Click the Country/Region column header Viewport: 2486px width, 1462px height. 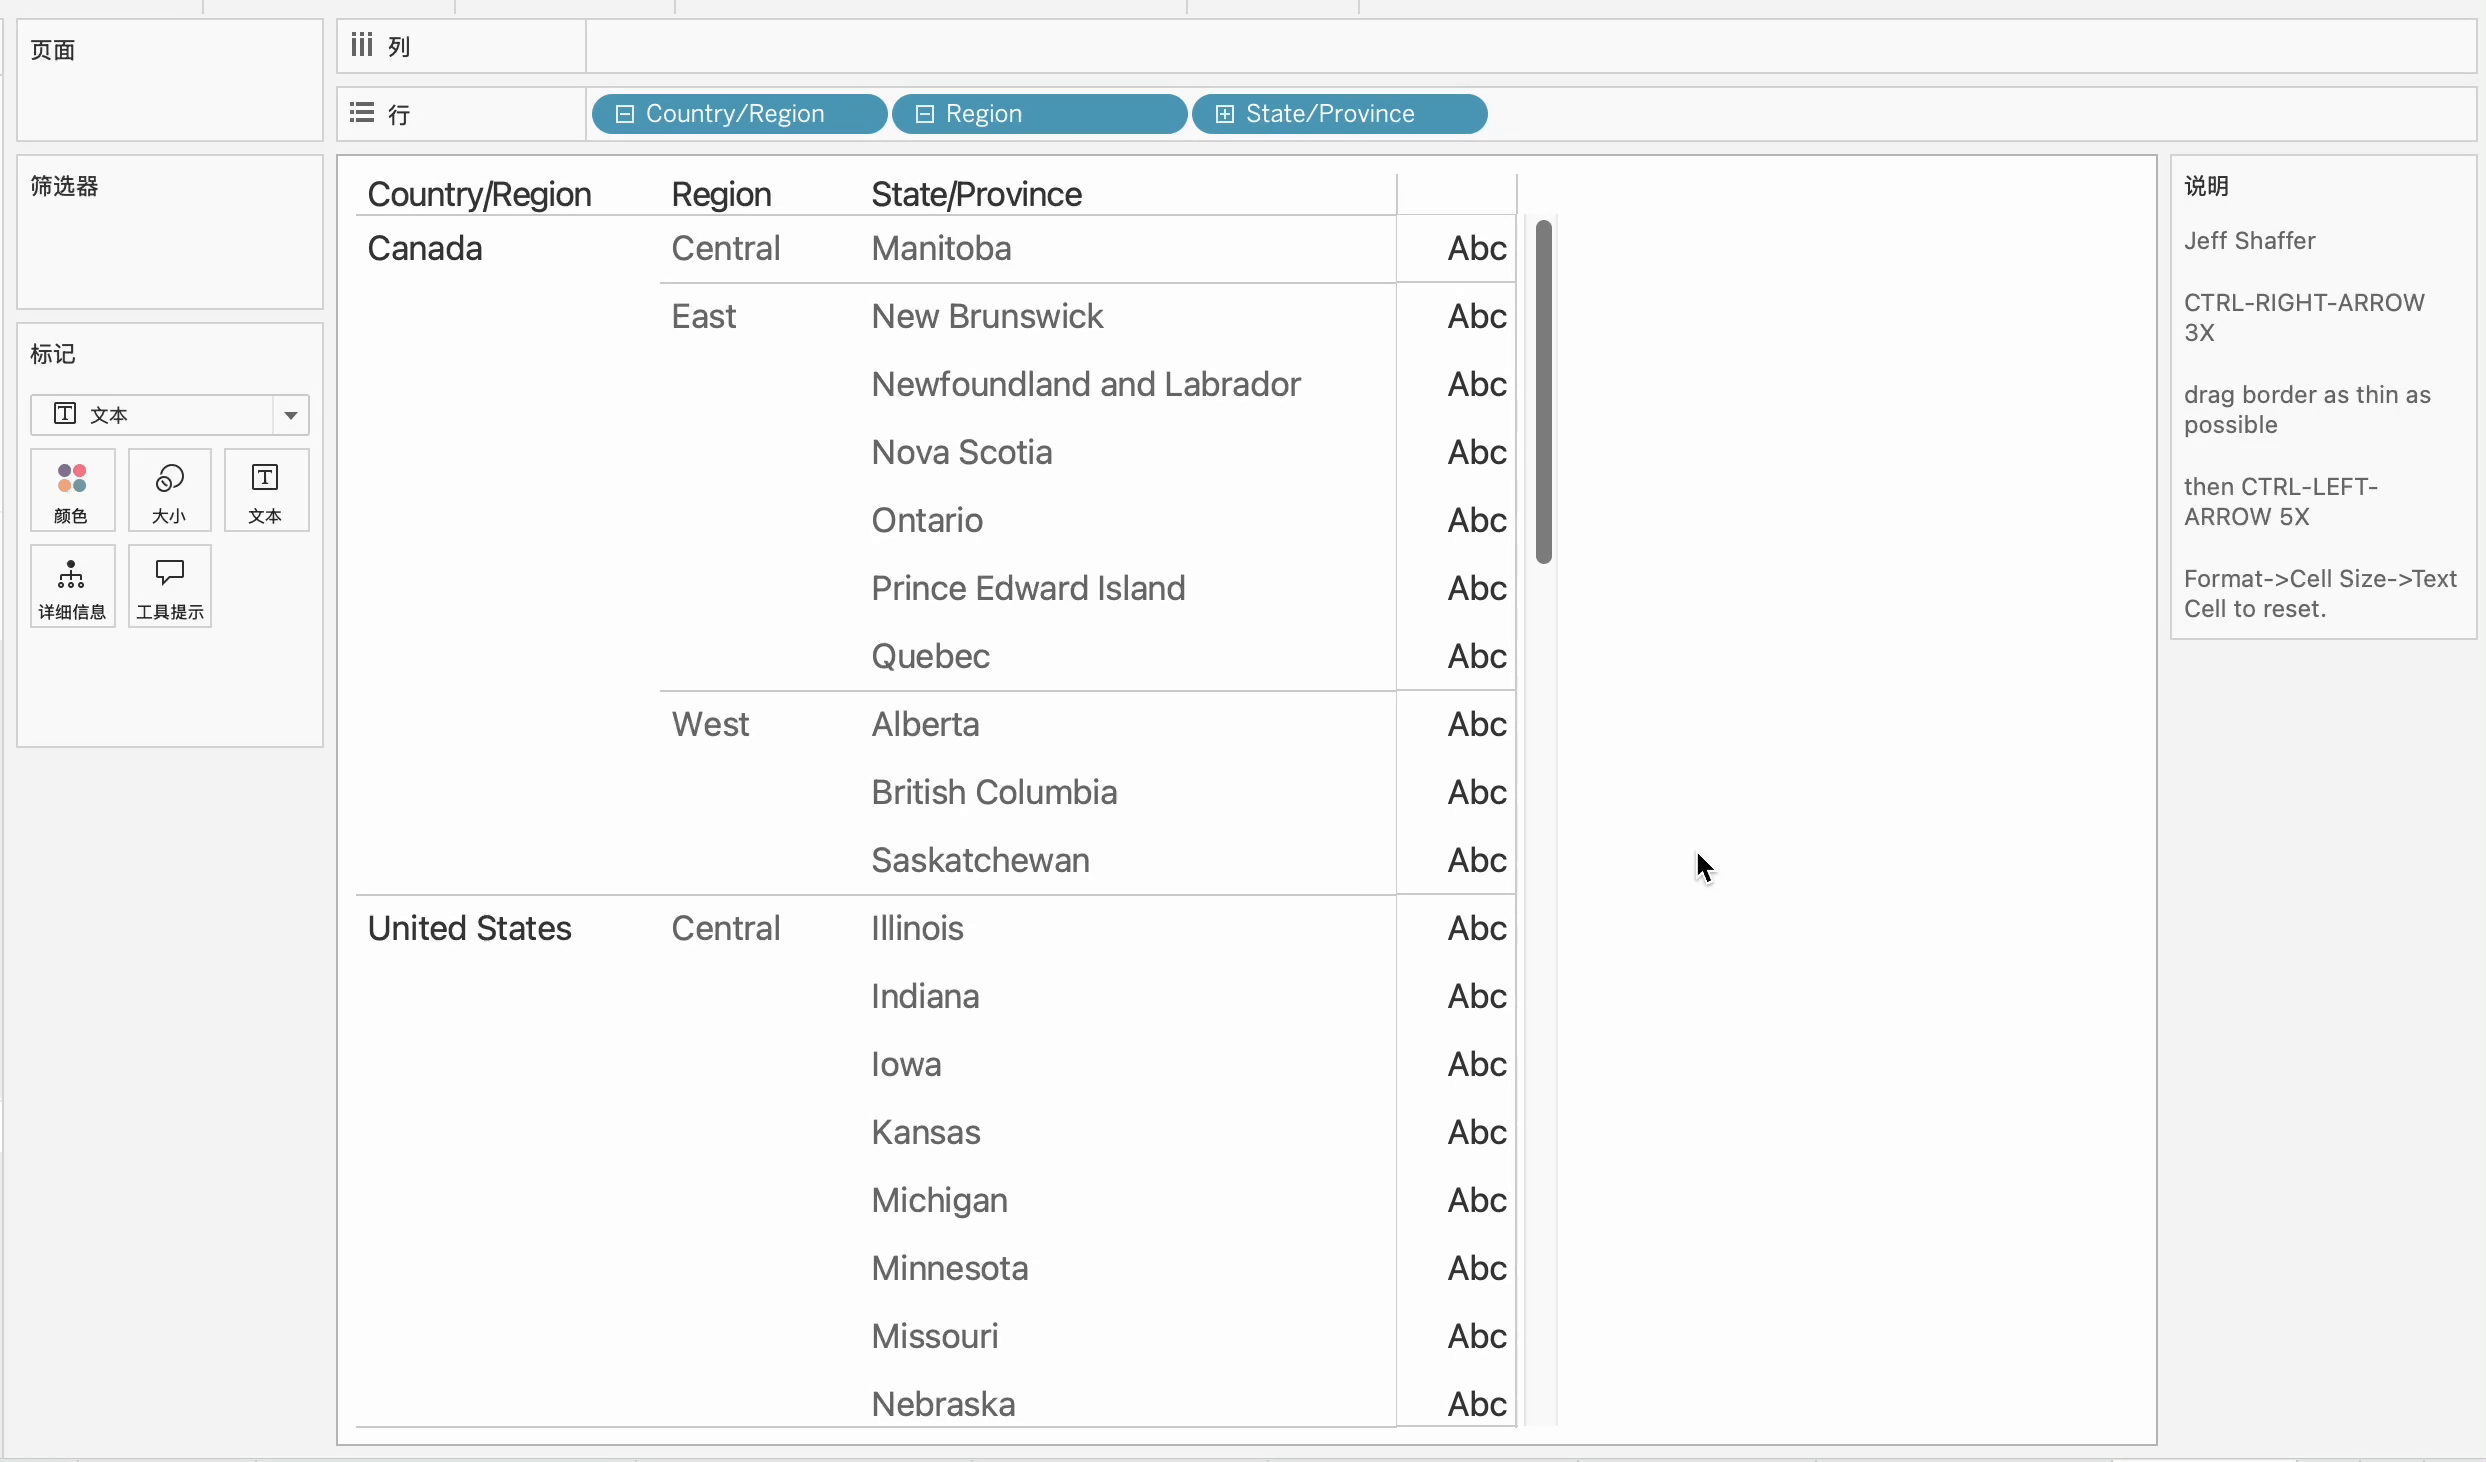479,194
